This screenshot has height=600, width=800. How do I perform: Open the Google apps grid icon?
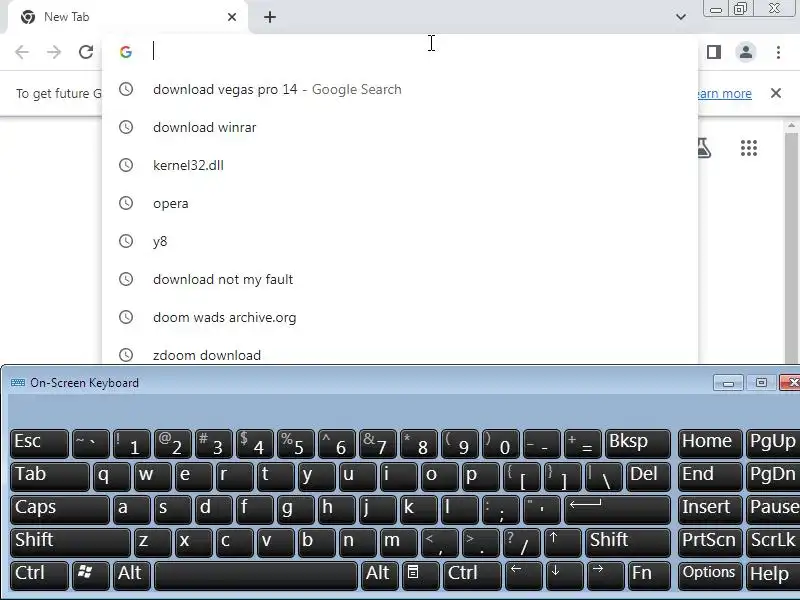point(748,148)
